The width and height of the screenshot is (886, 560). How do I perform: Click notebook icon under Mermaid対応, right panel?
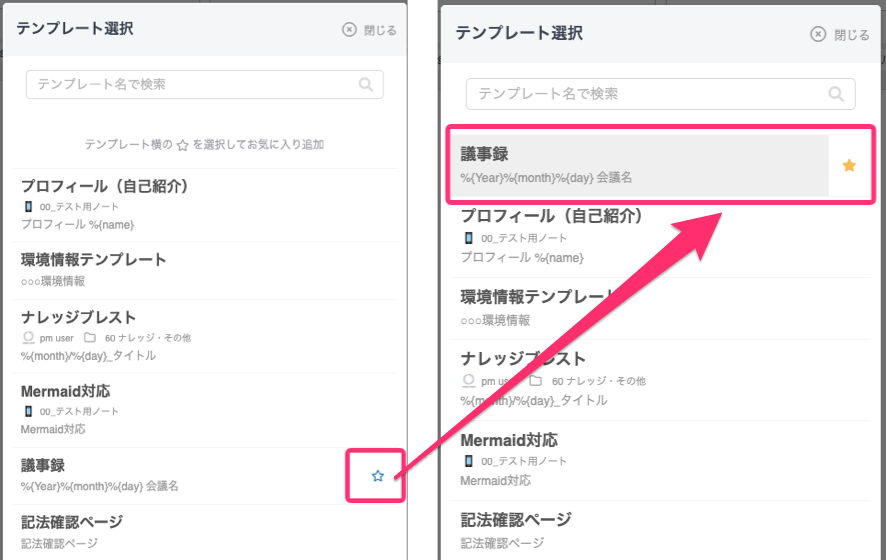pyautogui.click(x=468, y=461)
